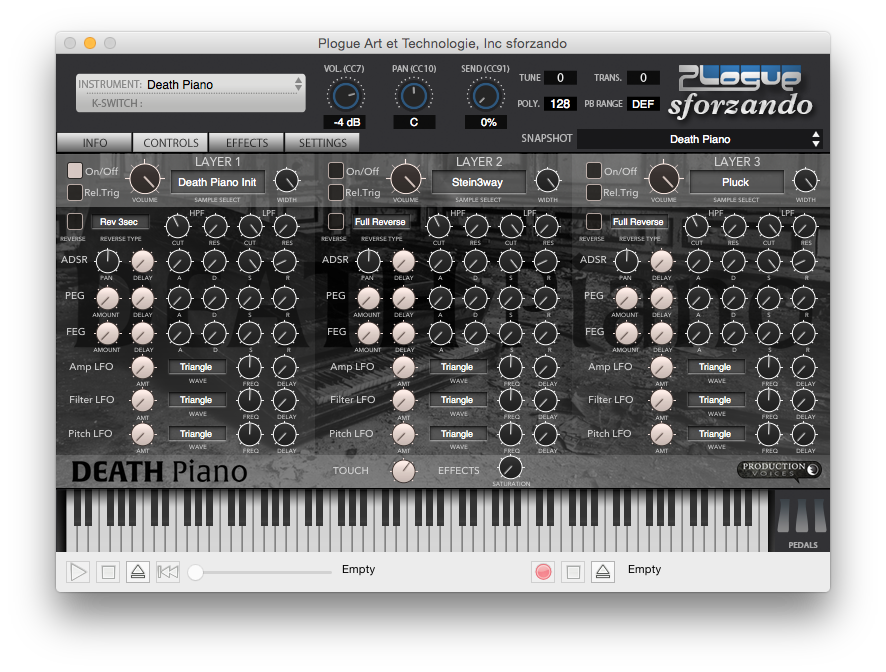The image size is (886, 672).
Task: Click the send readout '0%'
Action: pos(486,122)
